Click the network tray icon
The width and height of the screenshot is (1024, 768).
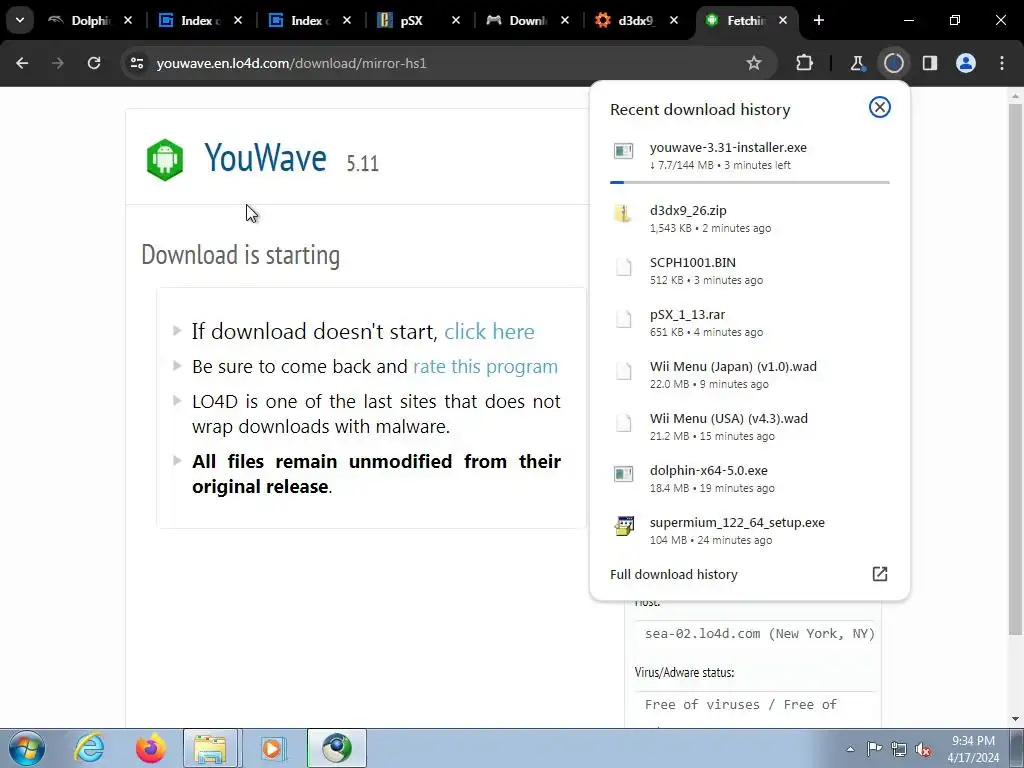tap(899, 749)
